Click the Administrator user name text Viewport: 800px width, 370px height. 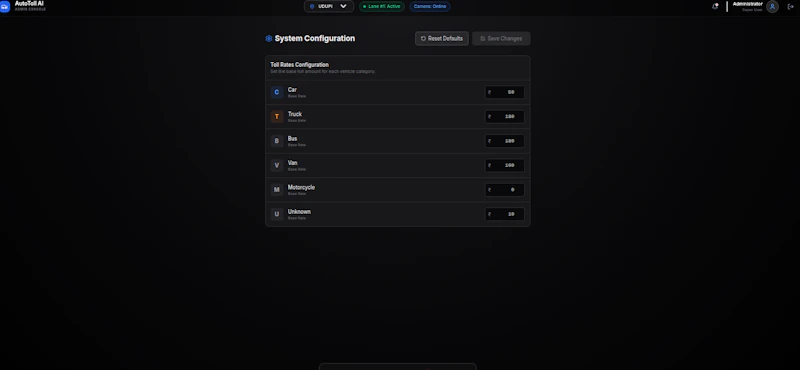(x=747, y=4)
